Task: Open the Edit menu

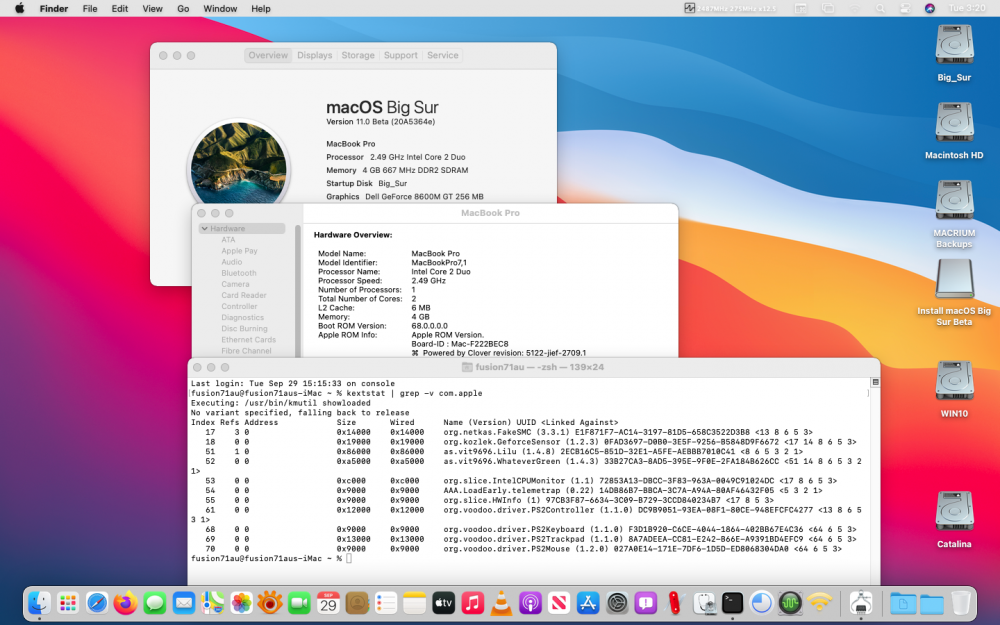Action: pos(119,8)
